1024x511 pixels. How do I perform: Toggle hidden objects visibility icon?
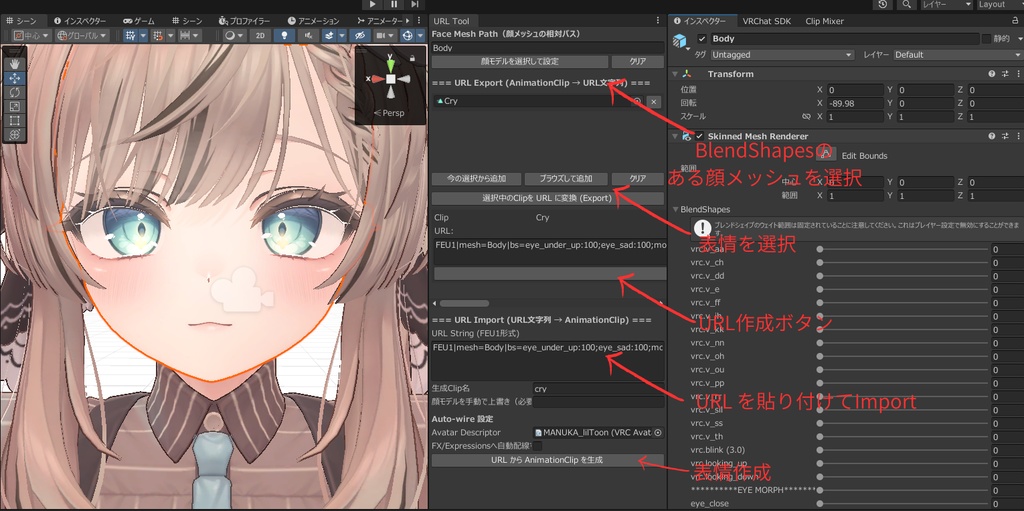click(x=359, y=35)
